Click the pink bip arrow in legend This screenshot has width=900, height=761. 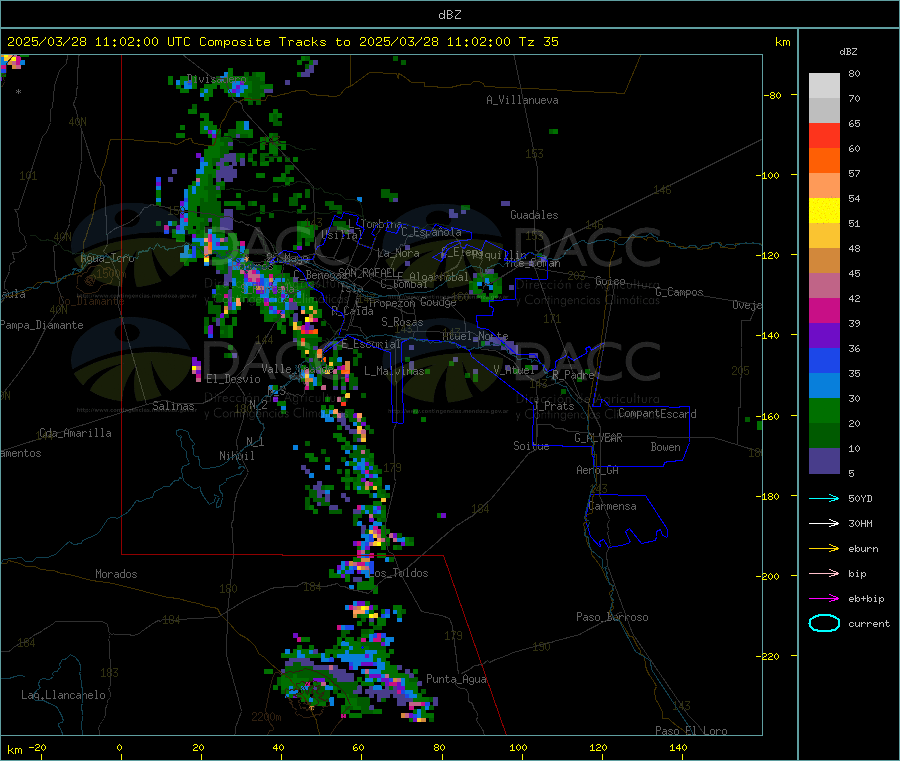point(824,573)
